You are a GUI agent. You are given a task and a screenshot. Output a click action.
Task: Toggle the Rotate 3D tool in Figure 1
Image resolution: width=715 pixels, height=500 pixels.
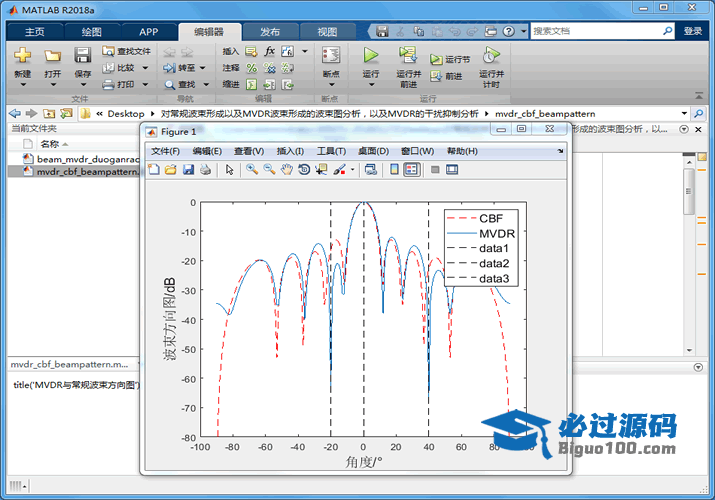click(x=304, y=170)
